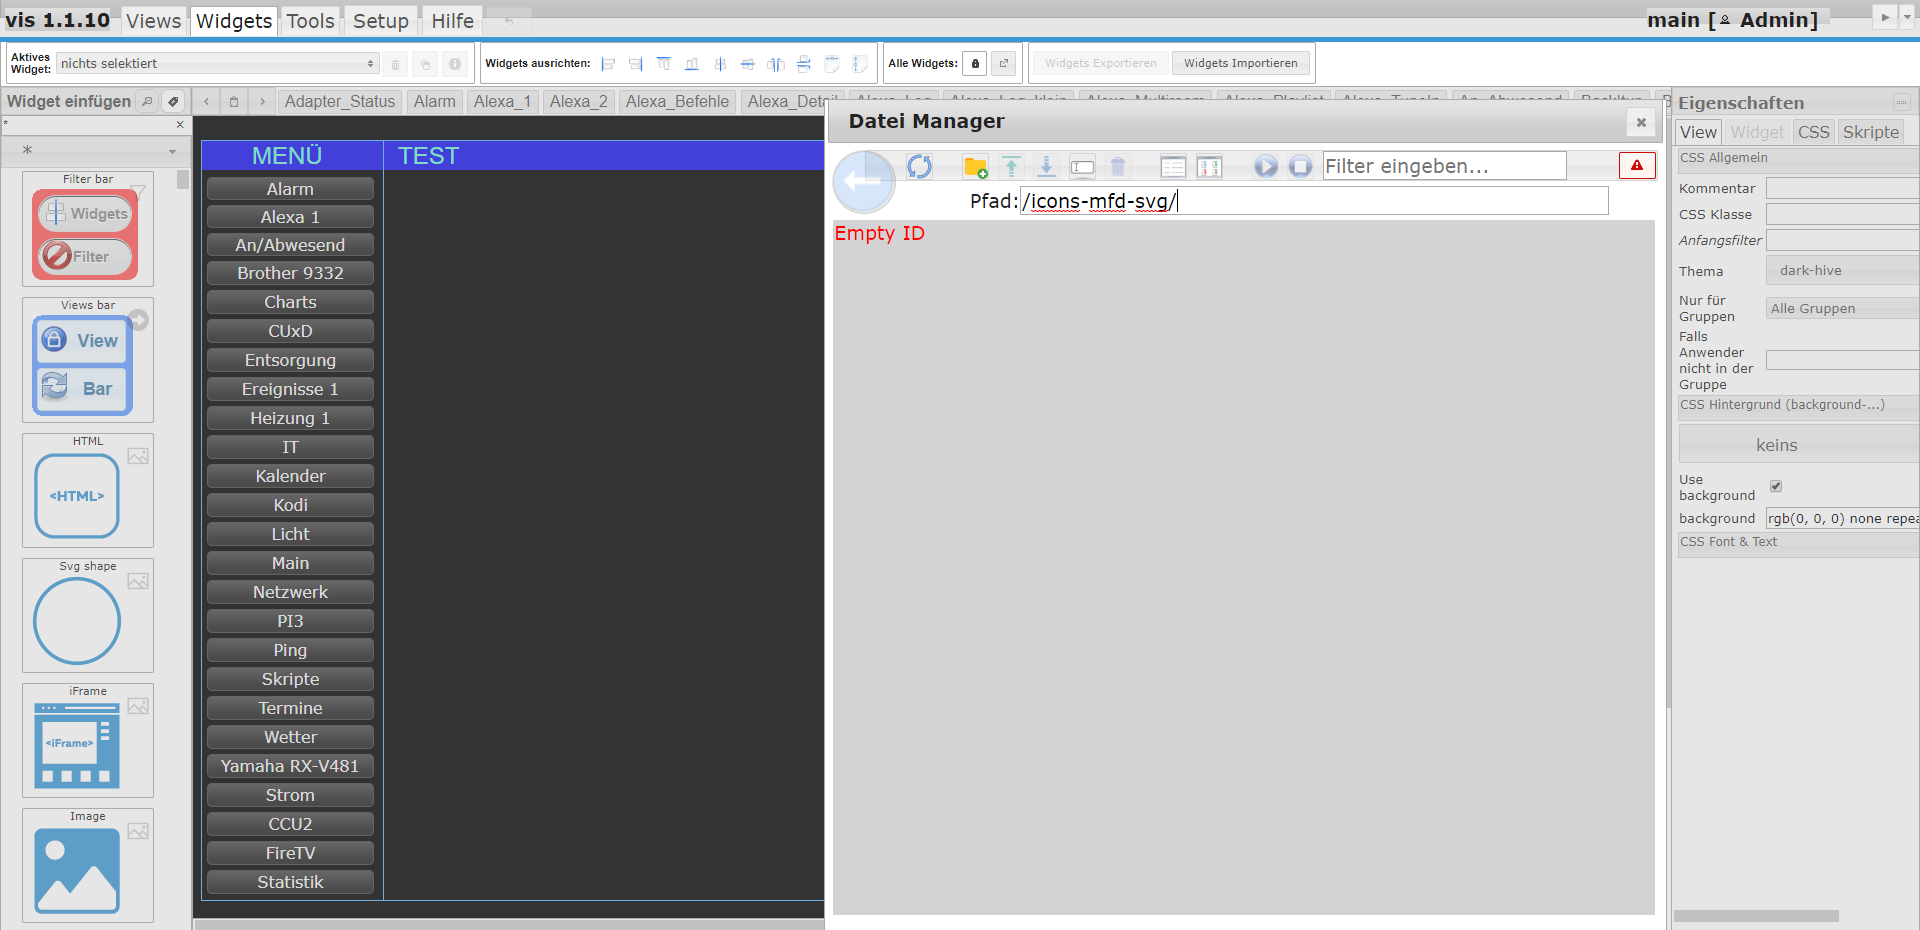The image size is (1920, 930).
Task: Open the Thema dark-hive dropdown
Action: click(x=1842, y=271)
